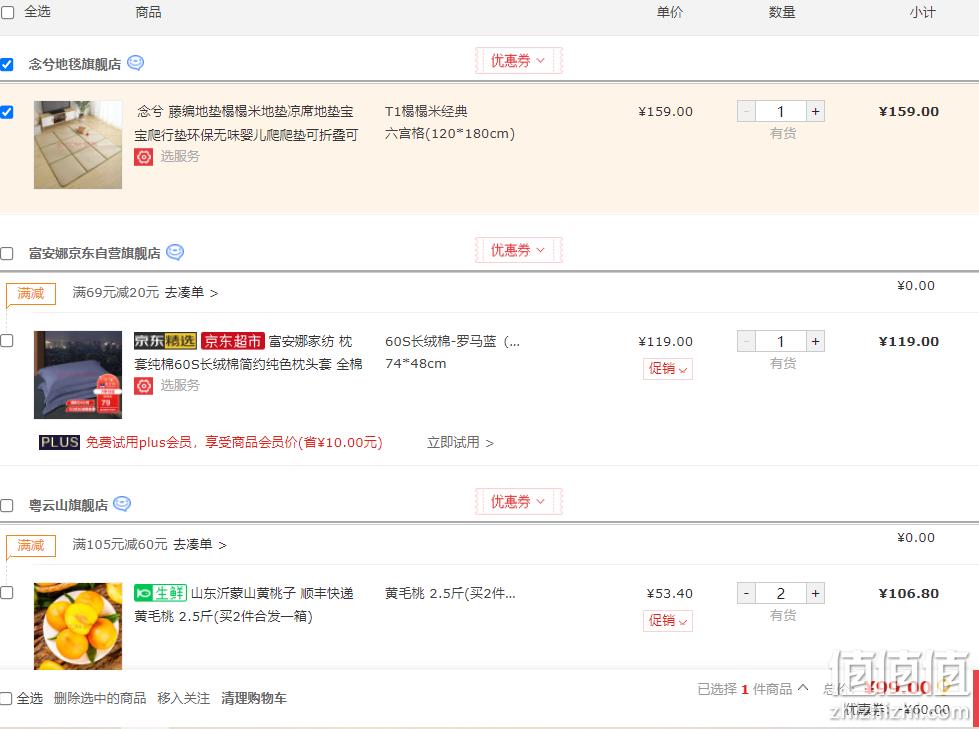The width and height of the screenshot is (979, 729).
Task: Click 去凑单 for 满69元减20元 promotion
Action: pos(191,293)
